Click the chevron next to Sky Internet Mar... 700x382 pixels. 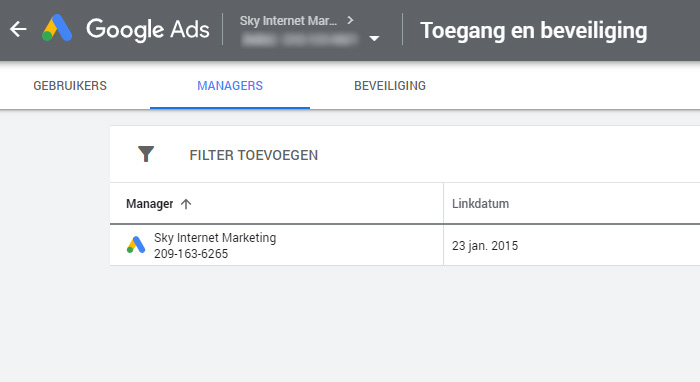click(350, 20)
